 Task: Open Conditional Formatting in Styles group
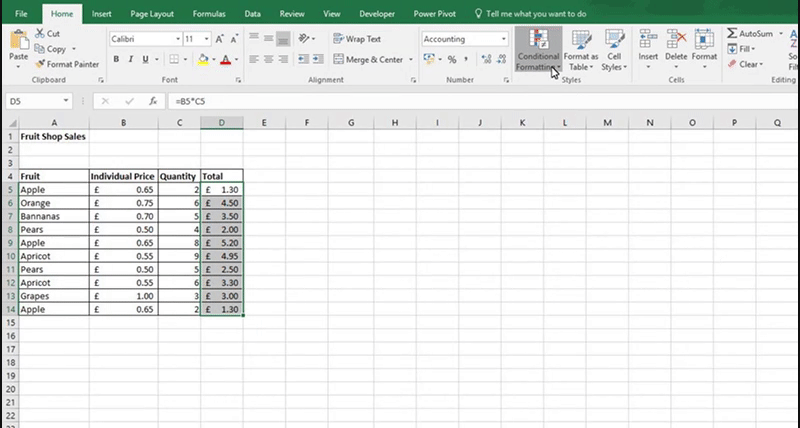point(538,50)
